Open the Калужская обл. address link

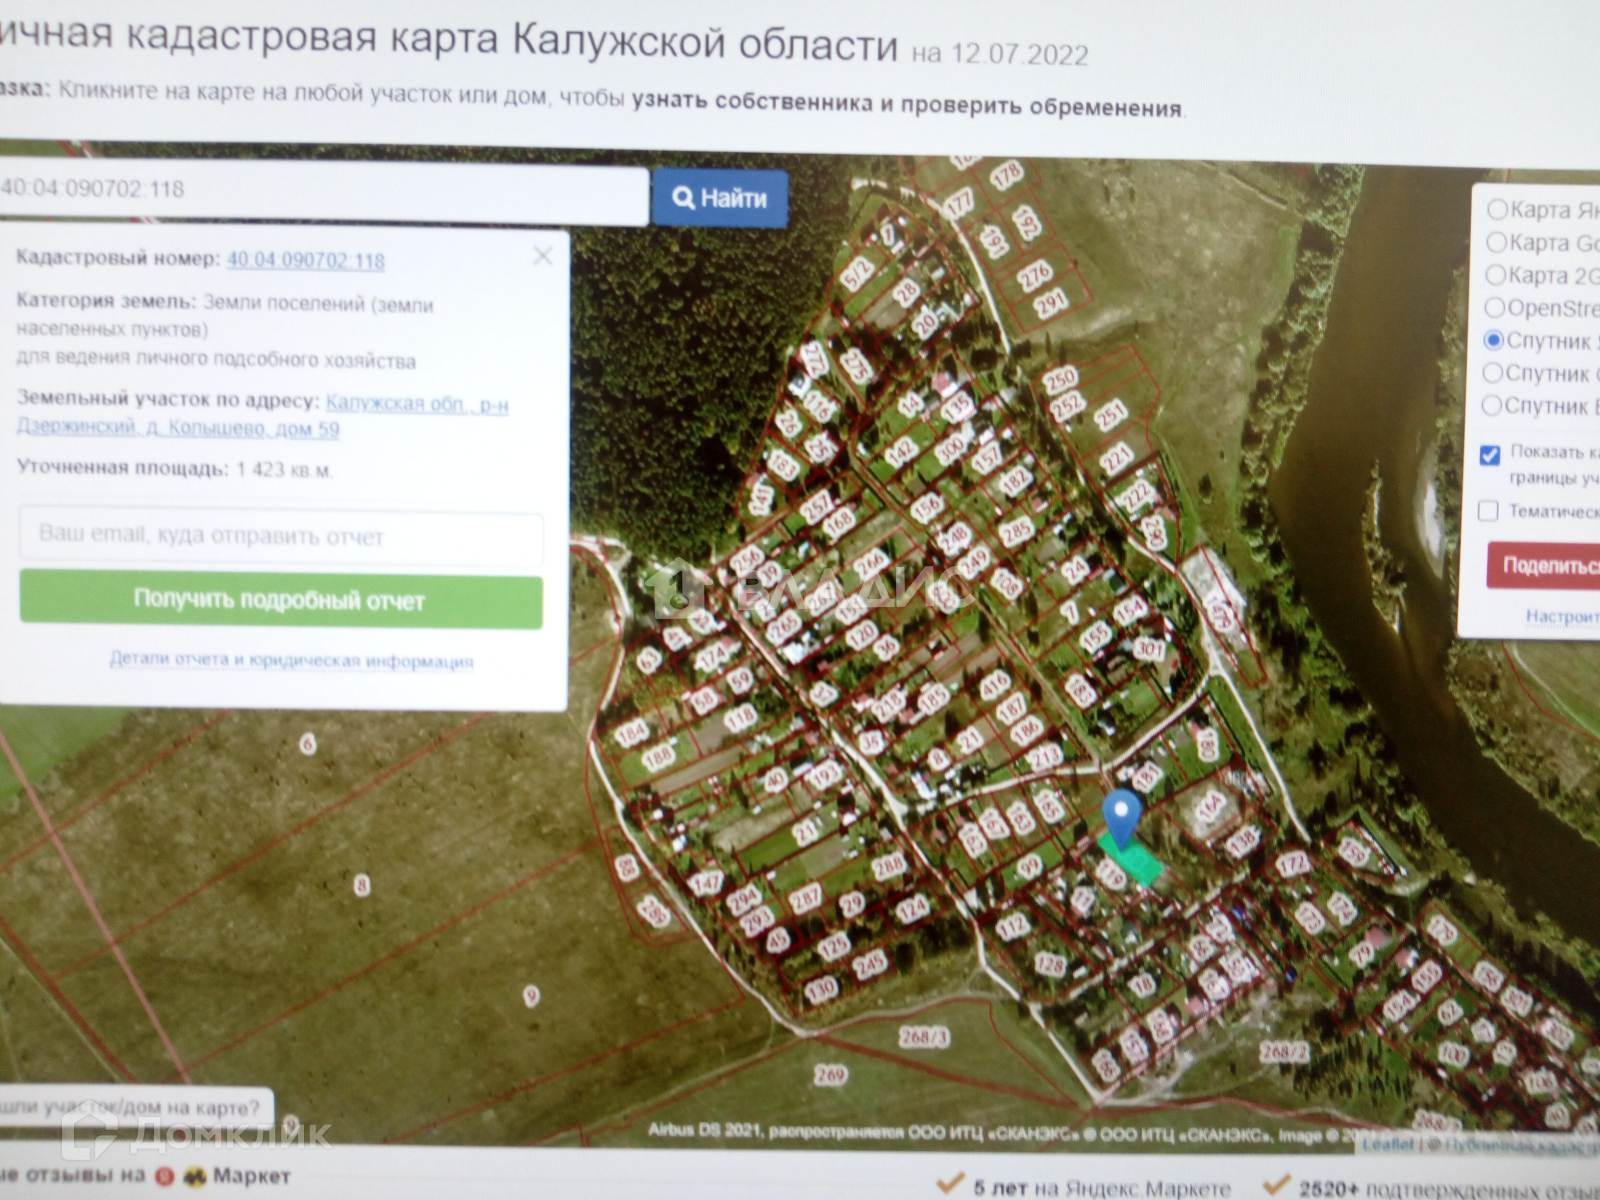[263, 416]
